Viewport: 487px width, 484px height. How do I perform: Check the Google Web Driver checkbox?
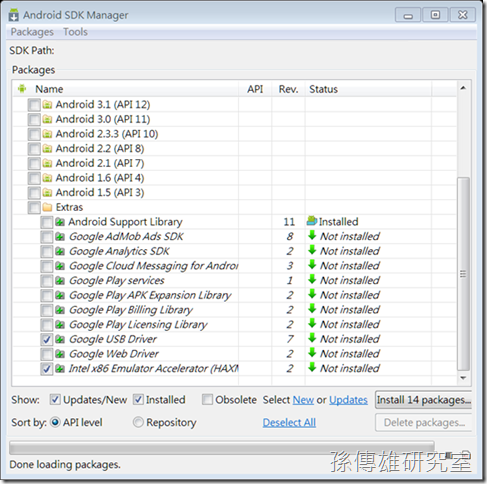[47, 354]
